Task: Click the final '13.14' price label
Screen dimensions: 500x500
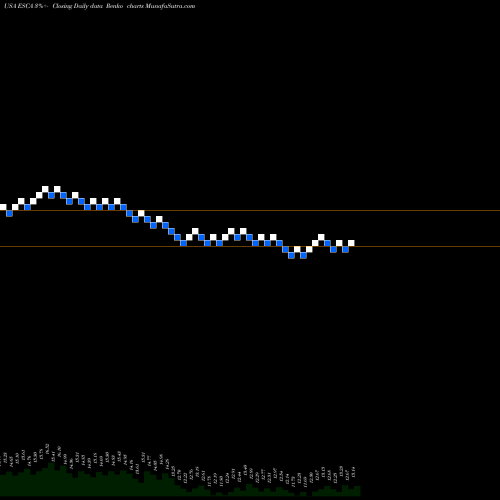Action: click(x=353, y=472)
